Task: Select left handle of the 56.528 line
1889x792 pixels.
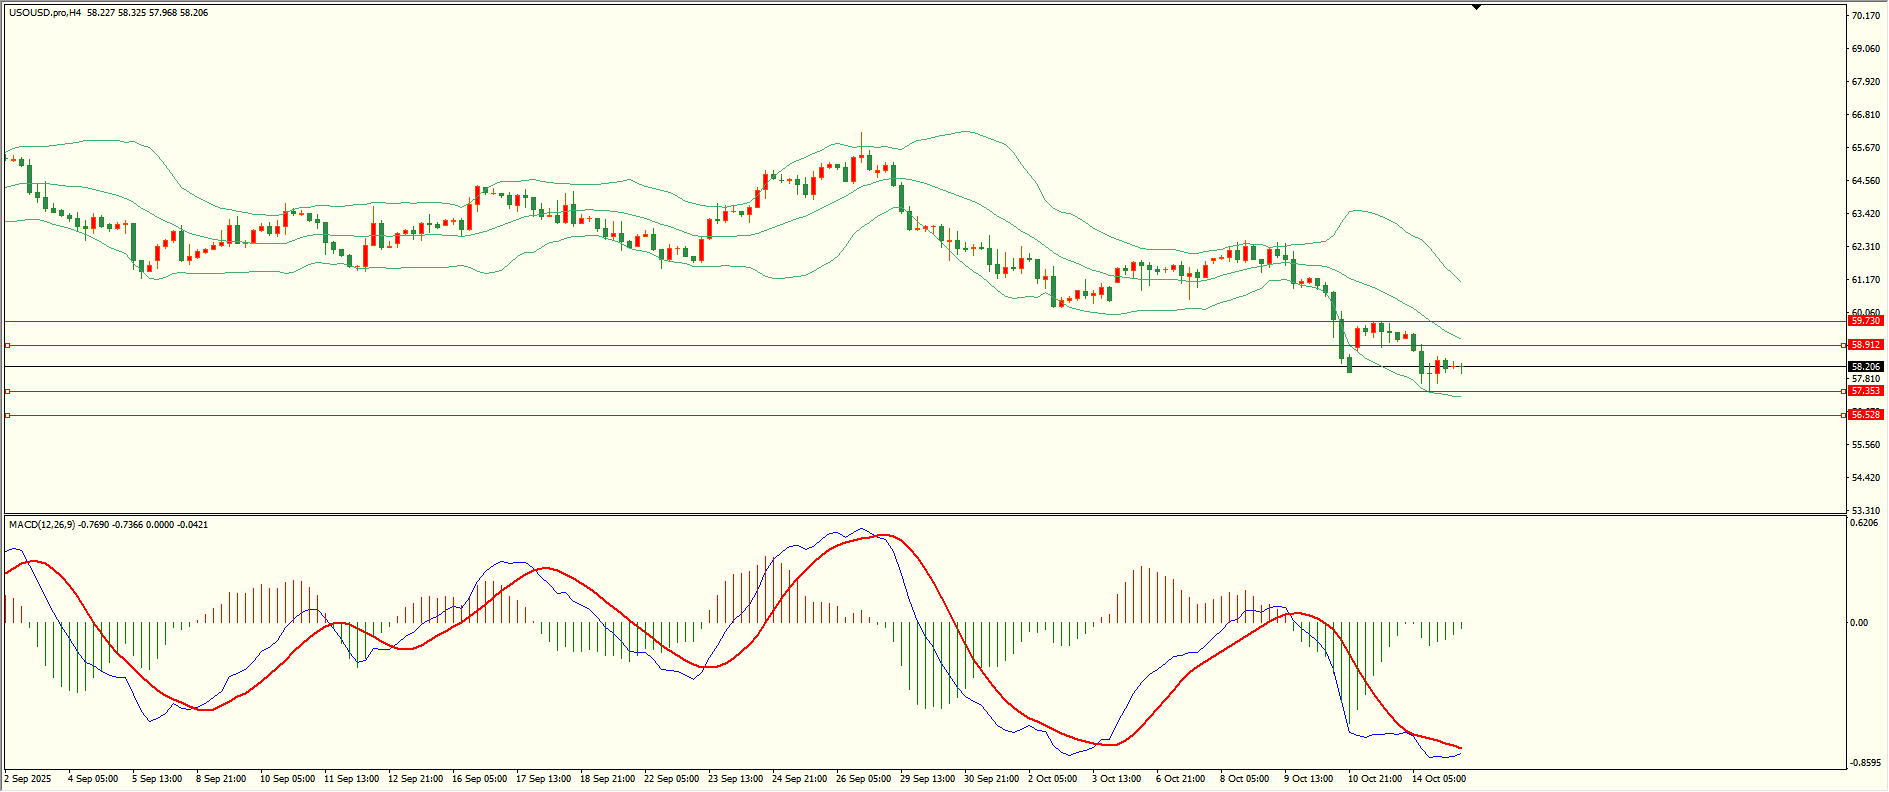Action: tap(8, 415)
